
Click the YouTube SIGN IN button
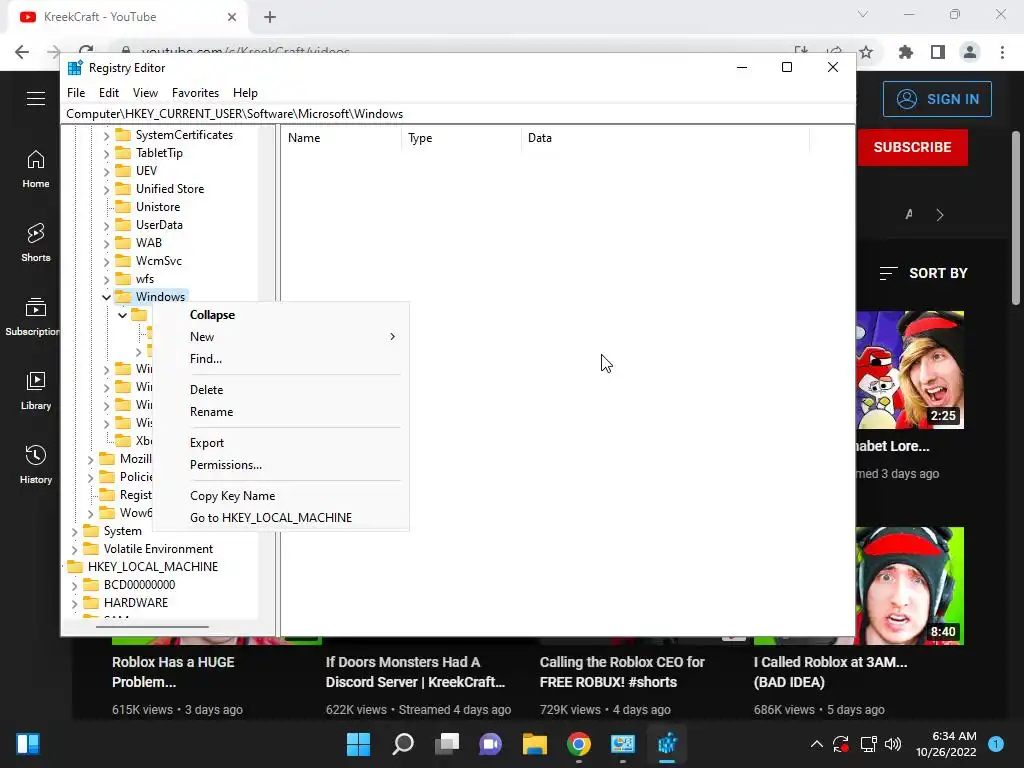tap(937, 99)
